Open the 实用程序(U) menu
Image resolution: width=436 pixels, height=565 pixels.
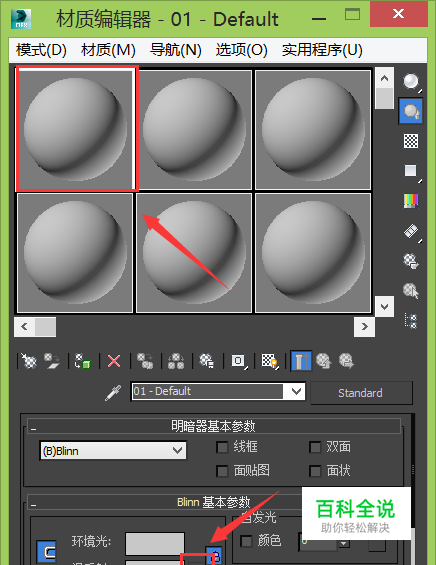tap(322, 50)
